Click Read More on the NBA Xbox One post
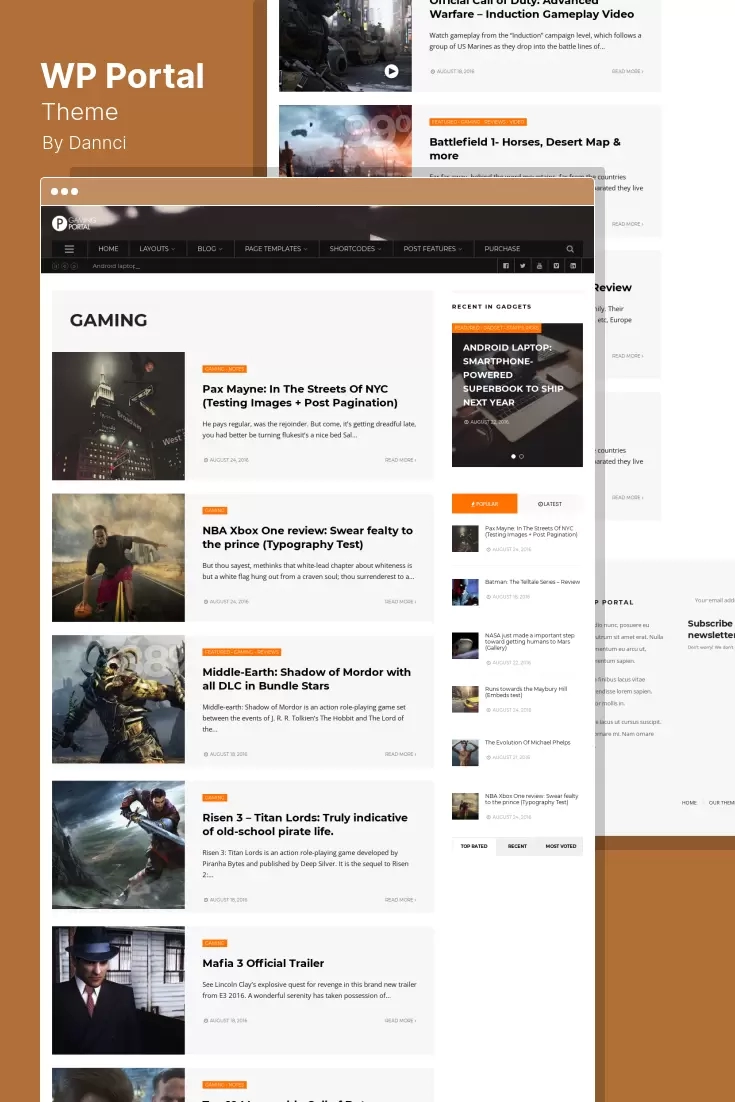 (401, 602)
